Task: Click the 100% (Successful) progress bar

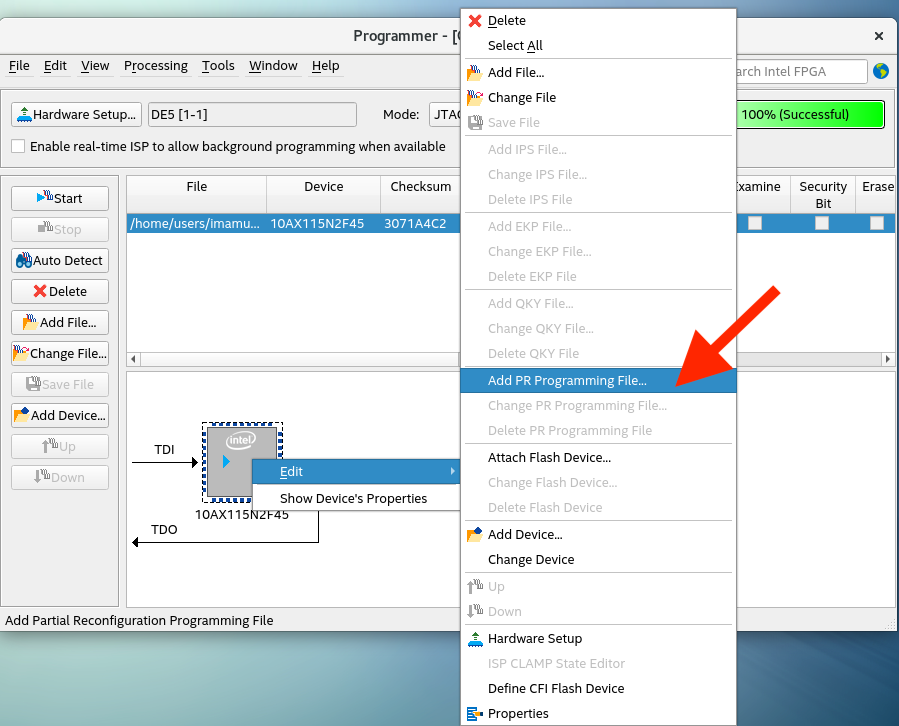Action: point(810,115)
